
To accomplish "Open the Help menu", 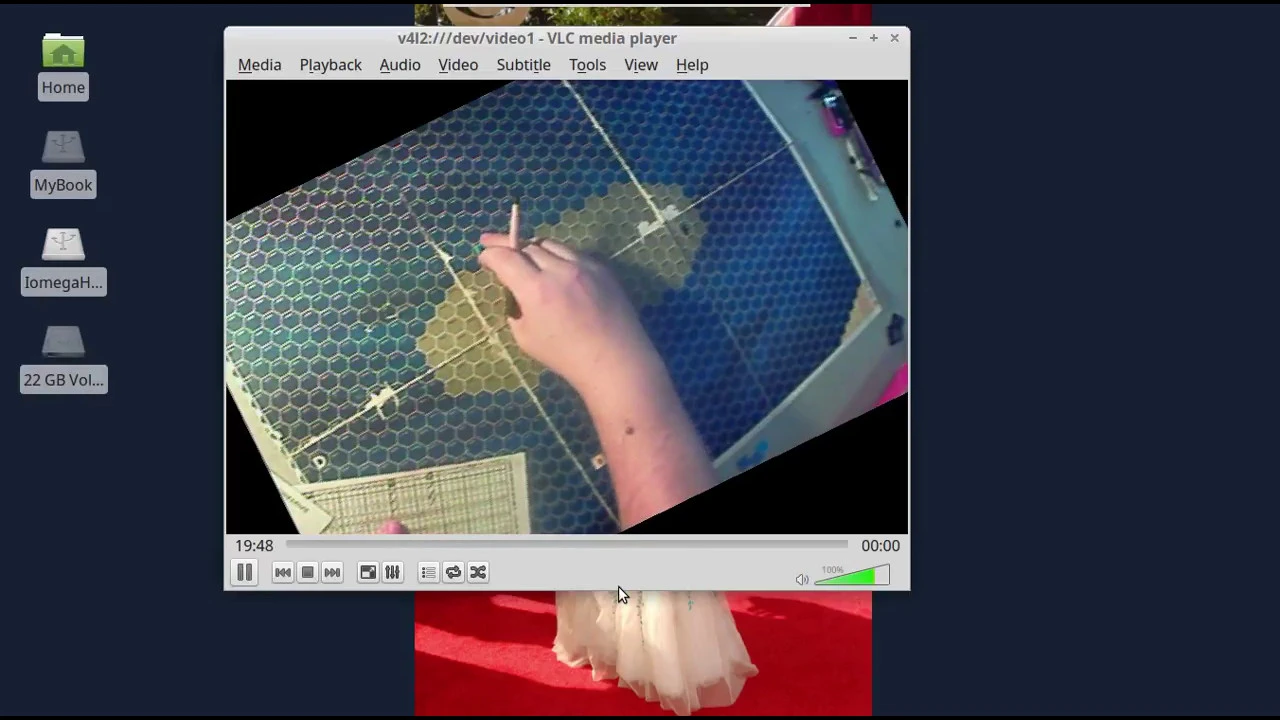I will point(692,65).
